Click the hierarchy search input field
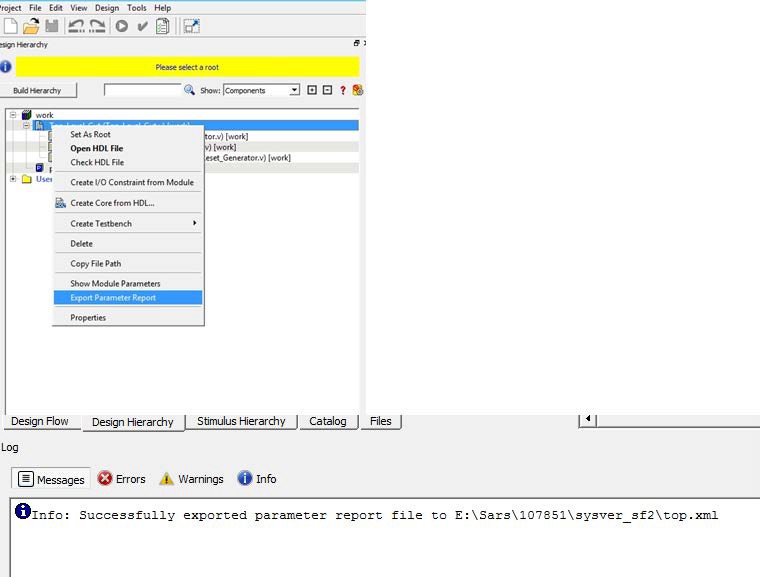Screen dimensions: 760x577 point(143,90)
